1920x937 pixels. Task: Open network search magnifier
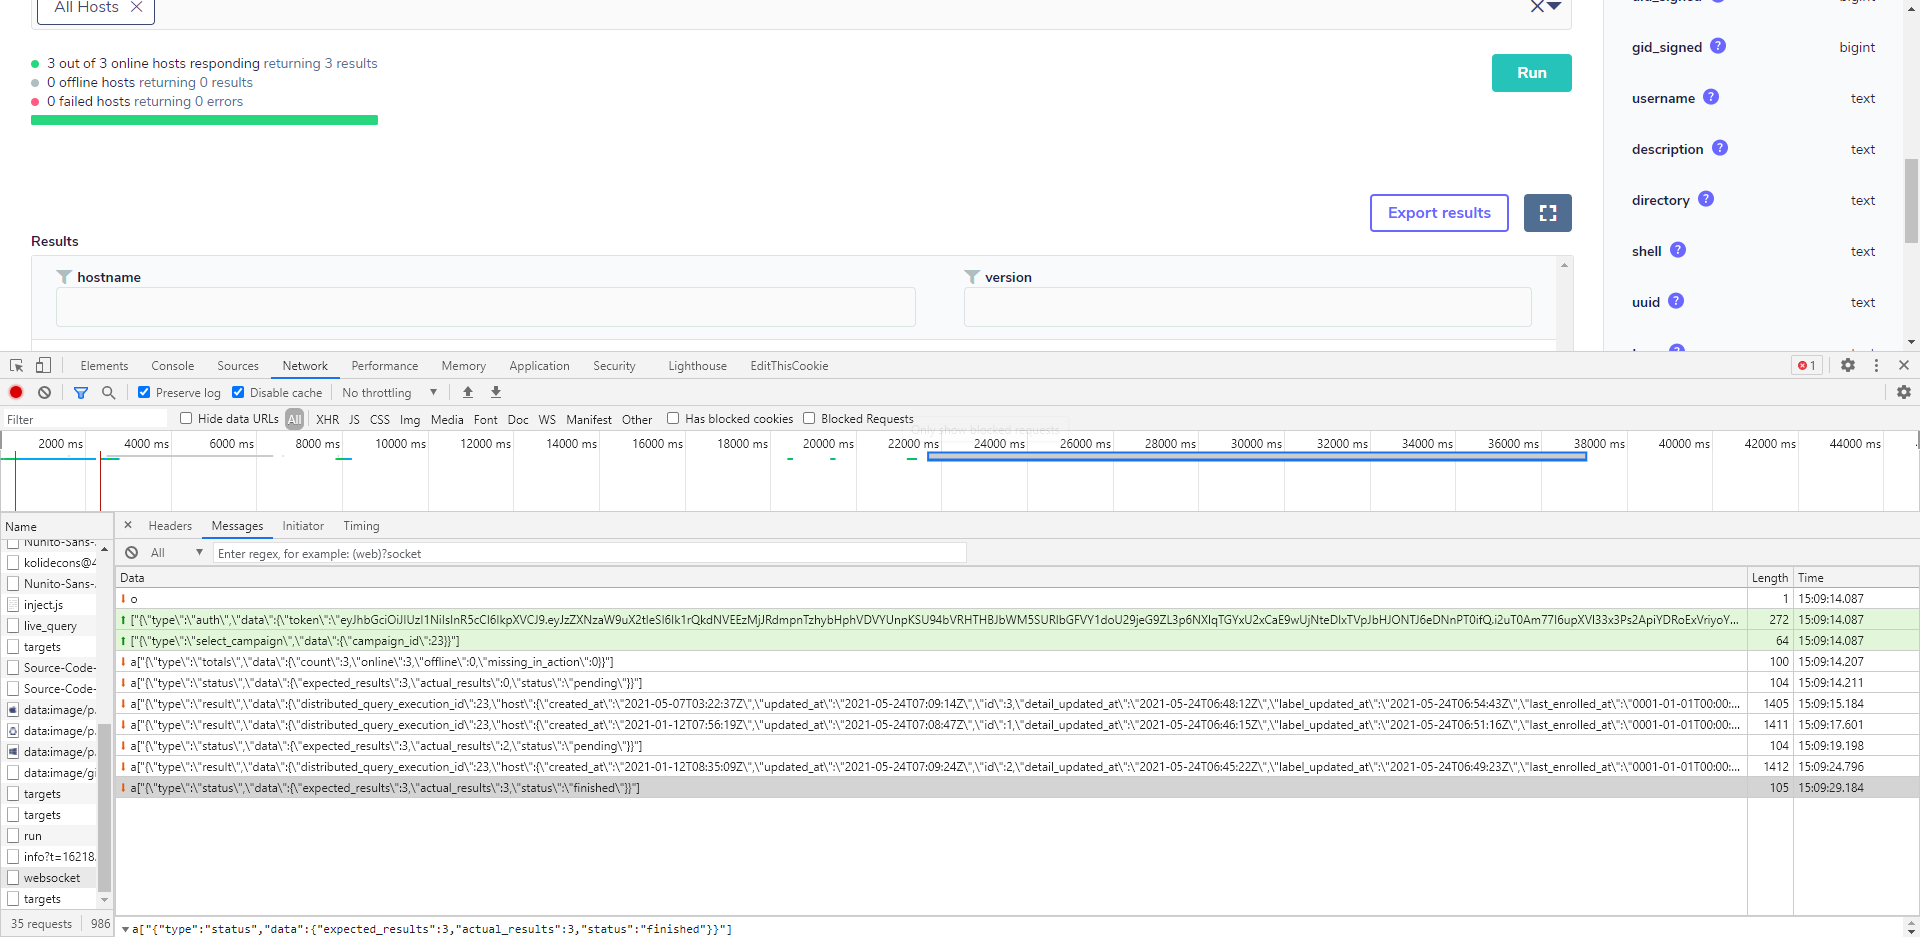click(x=109, y=393)
